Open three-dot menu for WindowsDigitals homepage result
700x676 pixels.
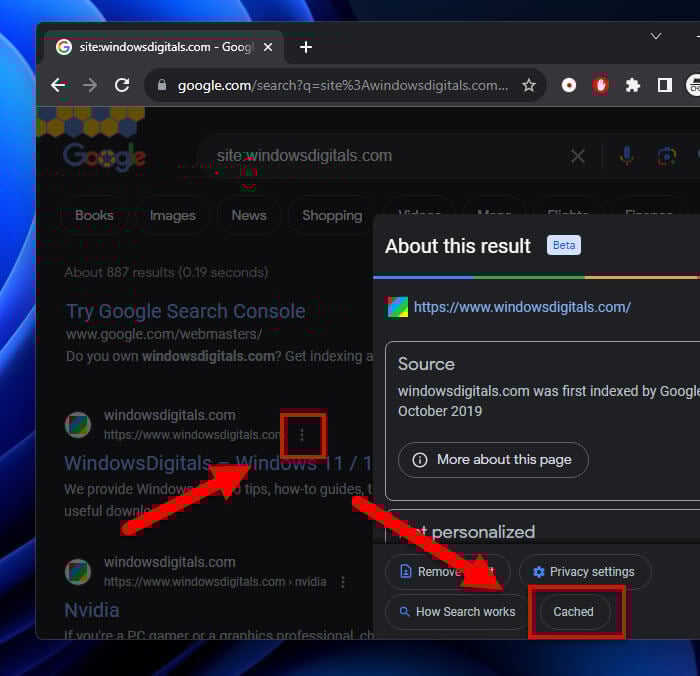click(x=302, y=435)
